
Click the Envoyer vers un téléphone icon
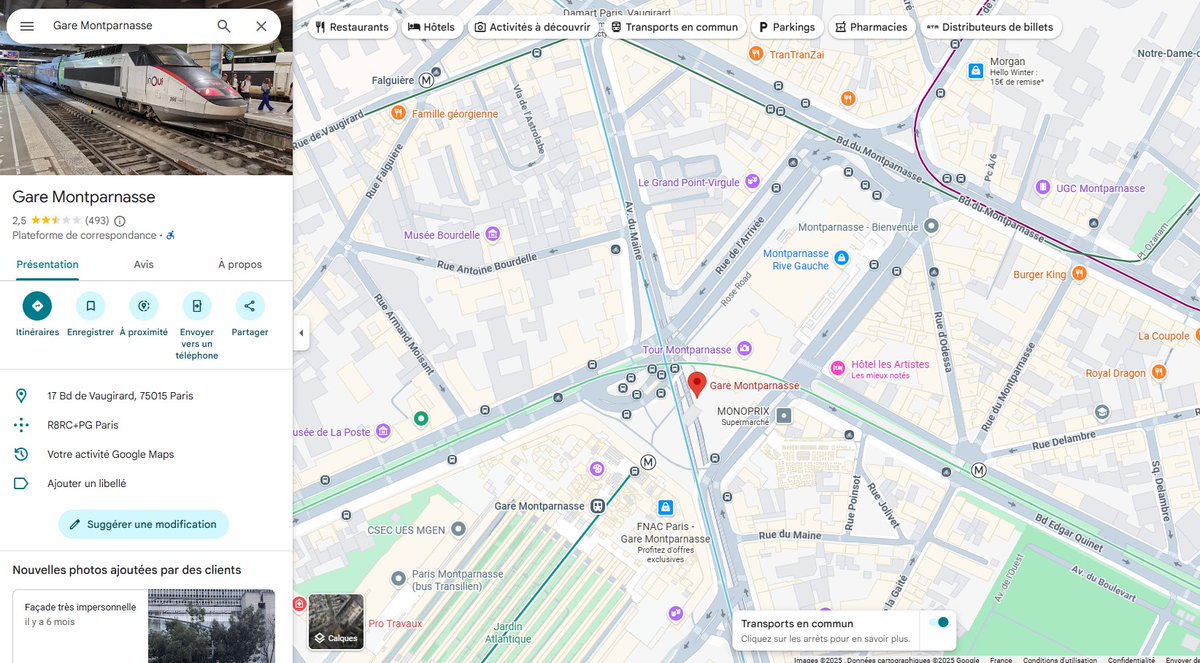pos(196,308)
